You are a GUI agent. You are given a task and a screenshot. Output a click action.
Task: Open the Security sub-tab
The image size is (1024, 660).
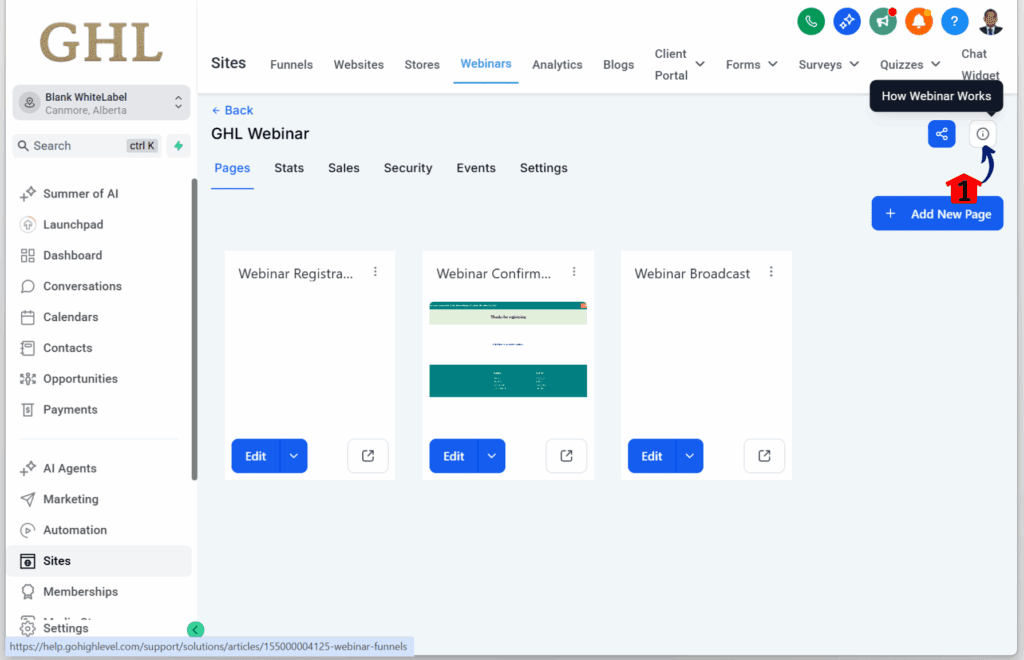point(408,168)
